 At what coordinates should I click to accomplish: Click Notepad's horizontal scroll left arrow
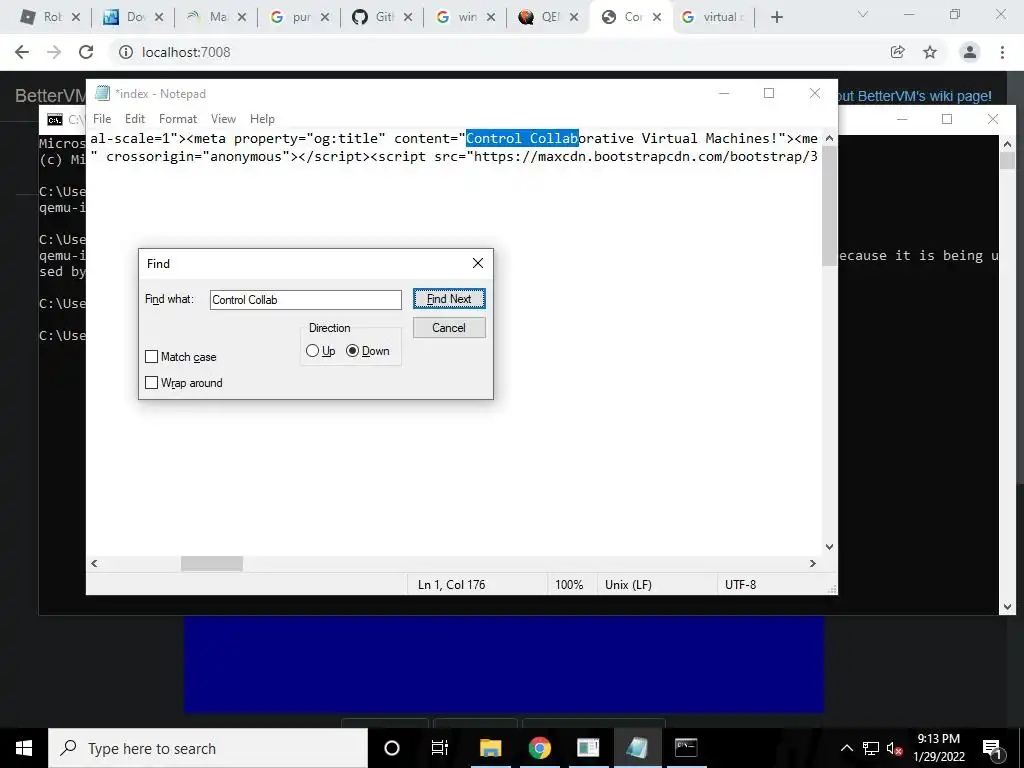pos(95,563)
